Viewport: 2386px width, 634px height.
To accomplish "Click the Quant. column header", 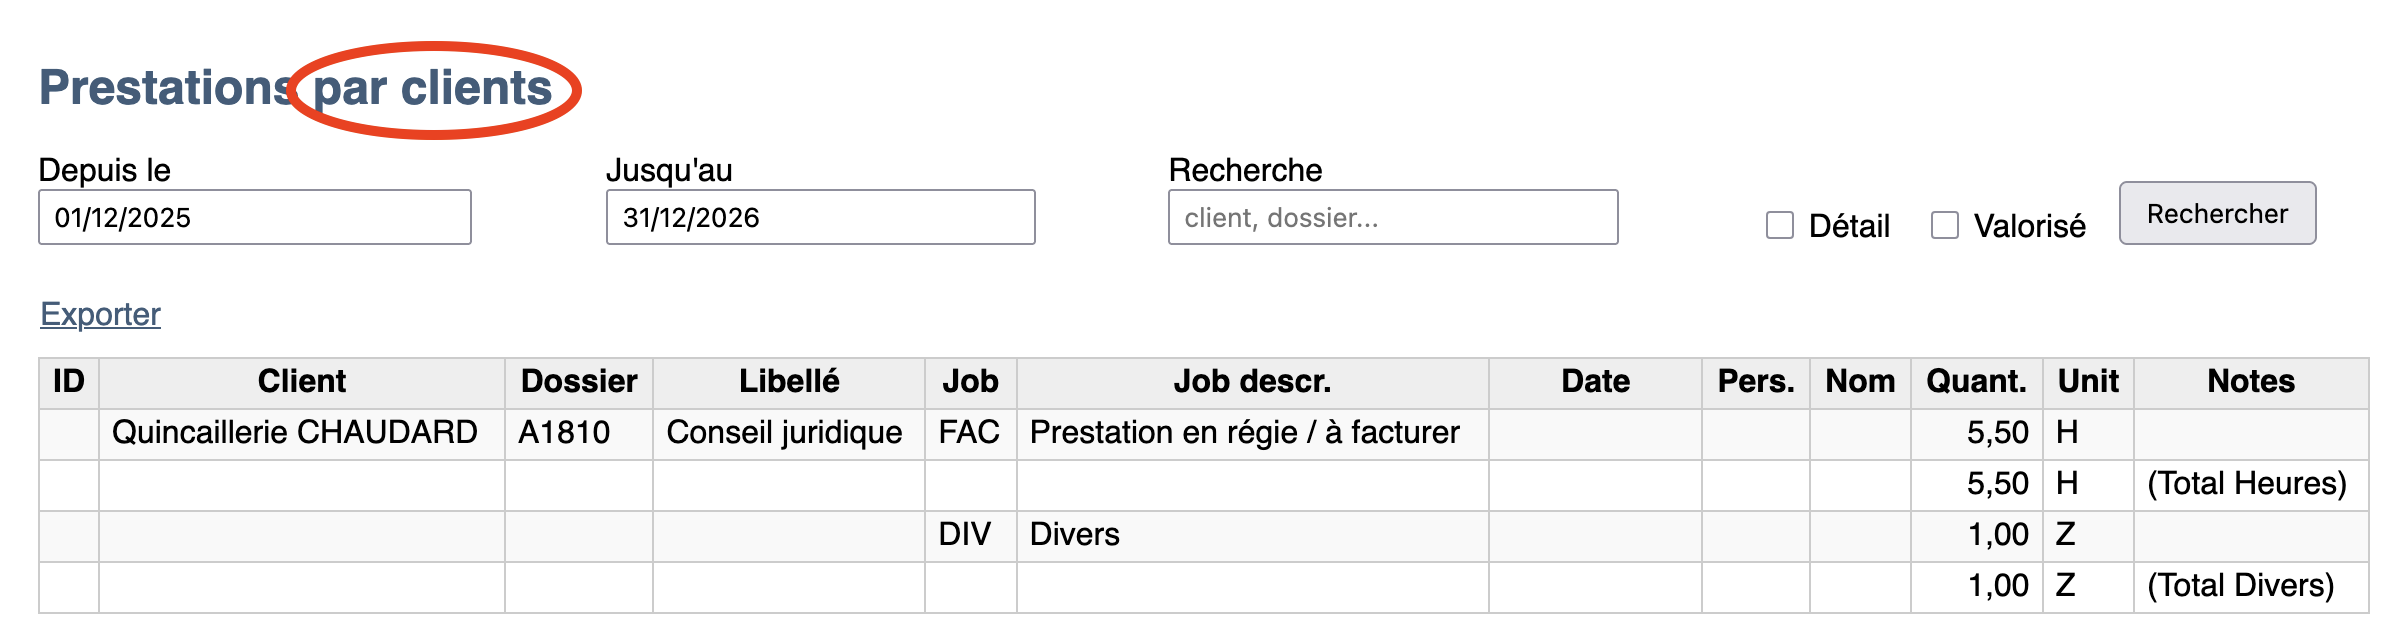I will (x=1975, y=382).
